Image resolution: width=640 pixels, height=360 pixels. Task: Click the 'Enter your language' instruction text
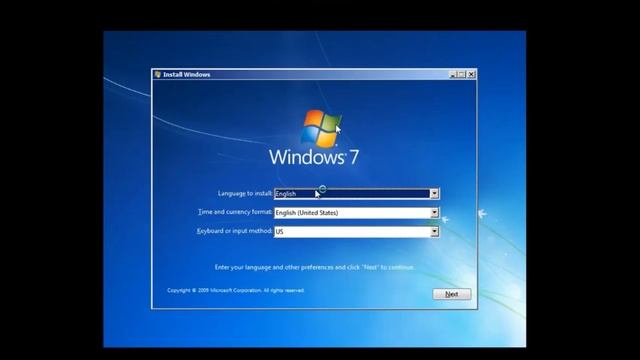314,267
